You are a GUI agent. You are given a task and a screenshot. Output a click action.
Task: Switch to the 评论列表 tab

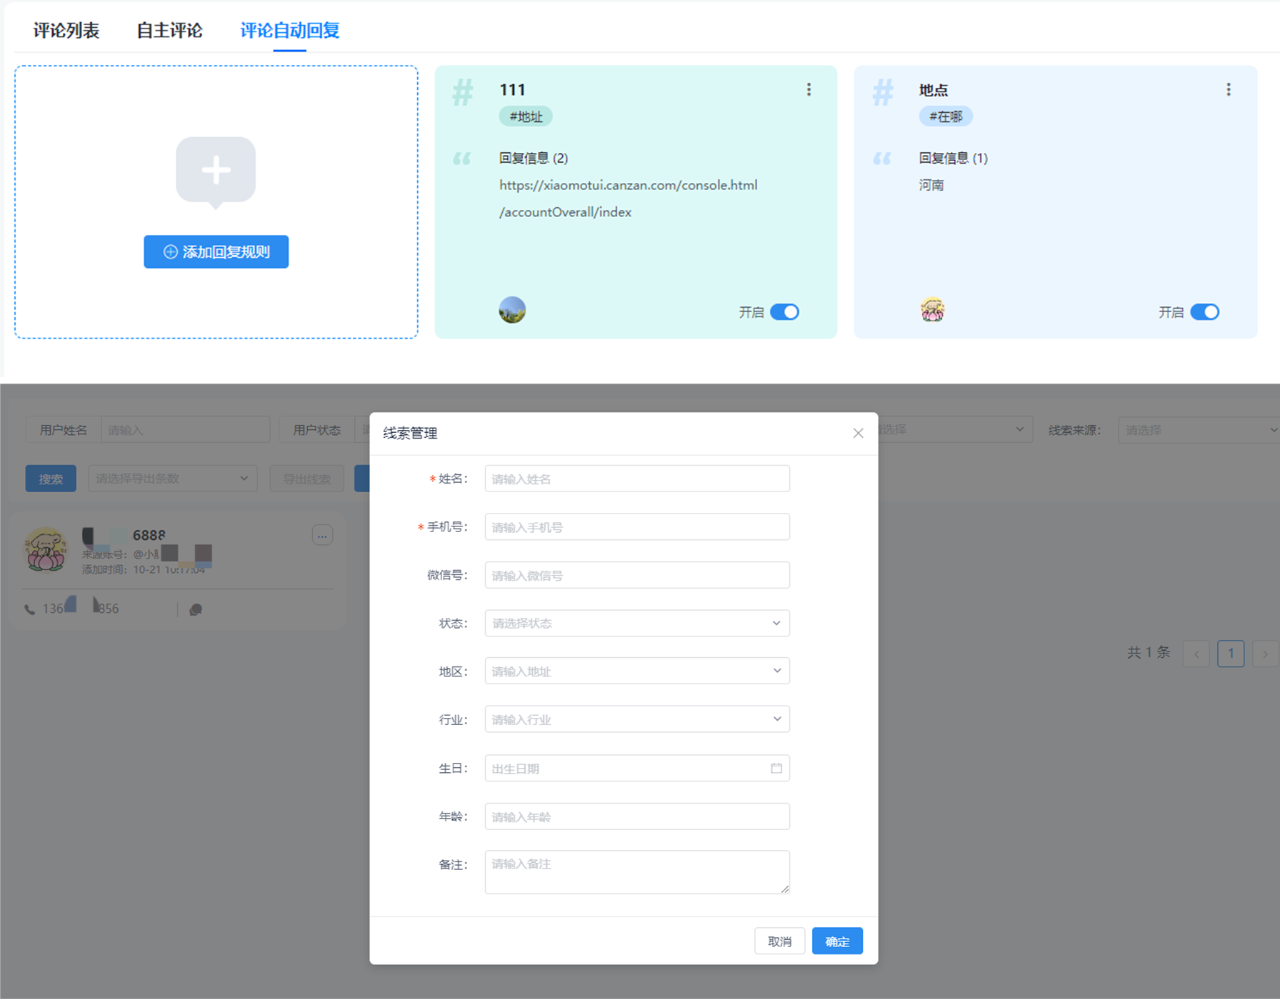(x=66, y=30)
